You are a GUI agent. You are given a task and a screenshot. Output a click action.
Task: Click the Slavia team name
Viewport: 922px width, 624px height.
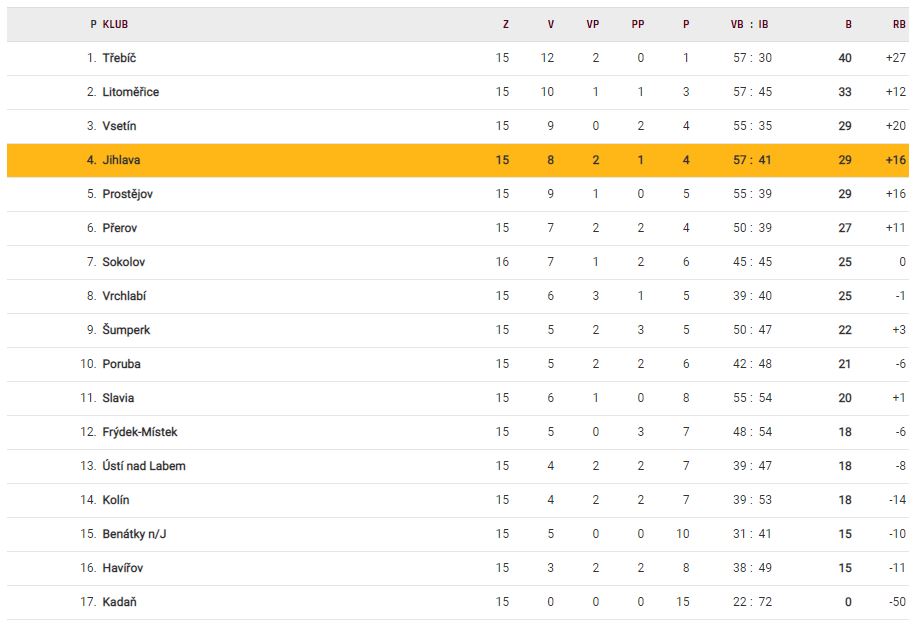118,398
